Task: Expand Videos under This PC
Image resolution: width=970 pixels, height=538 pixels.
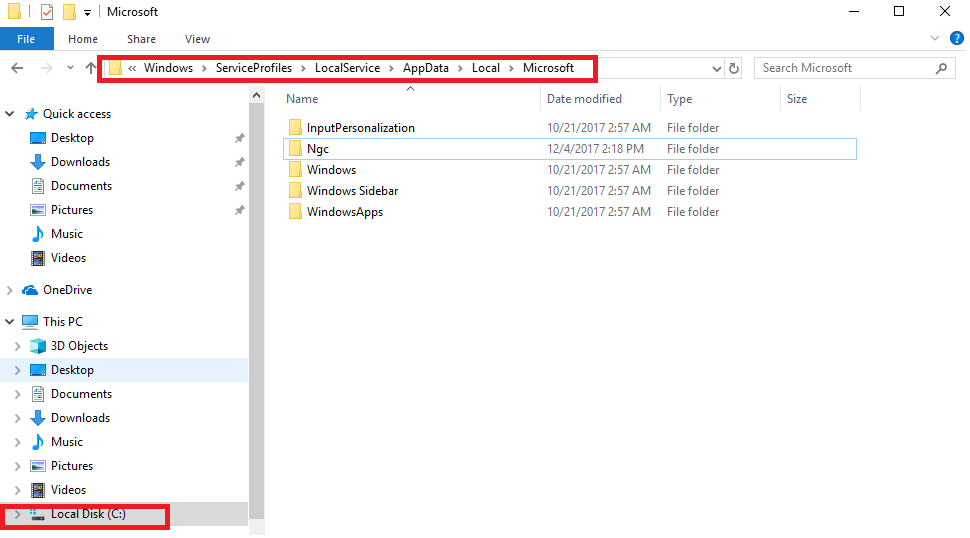Action: tap(18, 490)
